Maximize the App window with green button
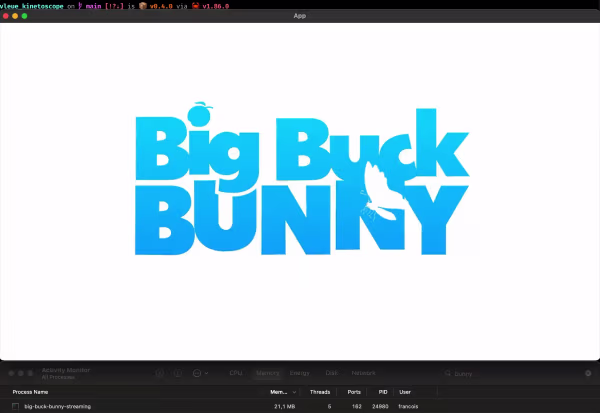The height and width of the screenshot is (413, 600). [24, 16]
